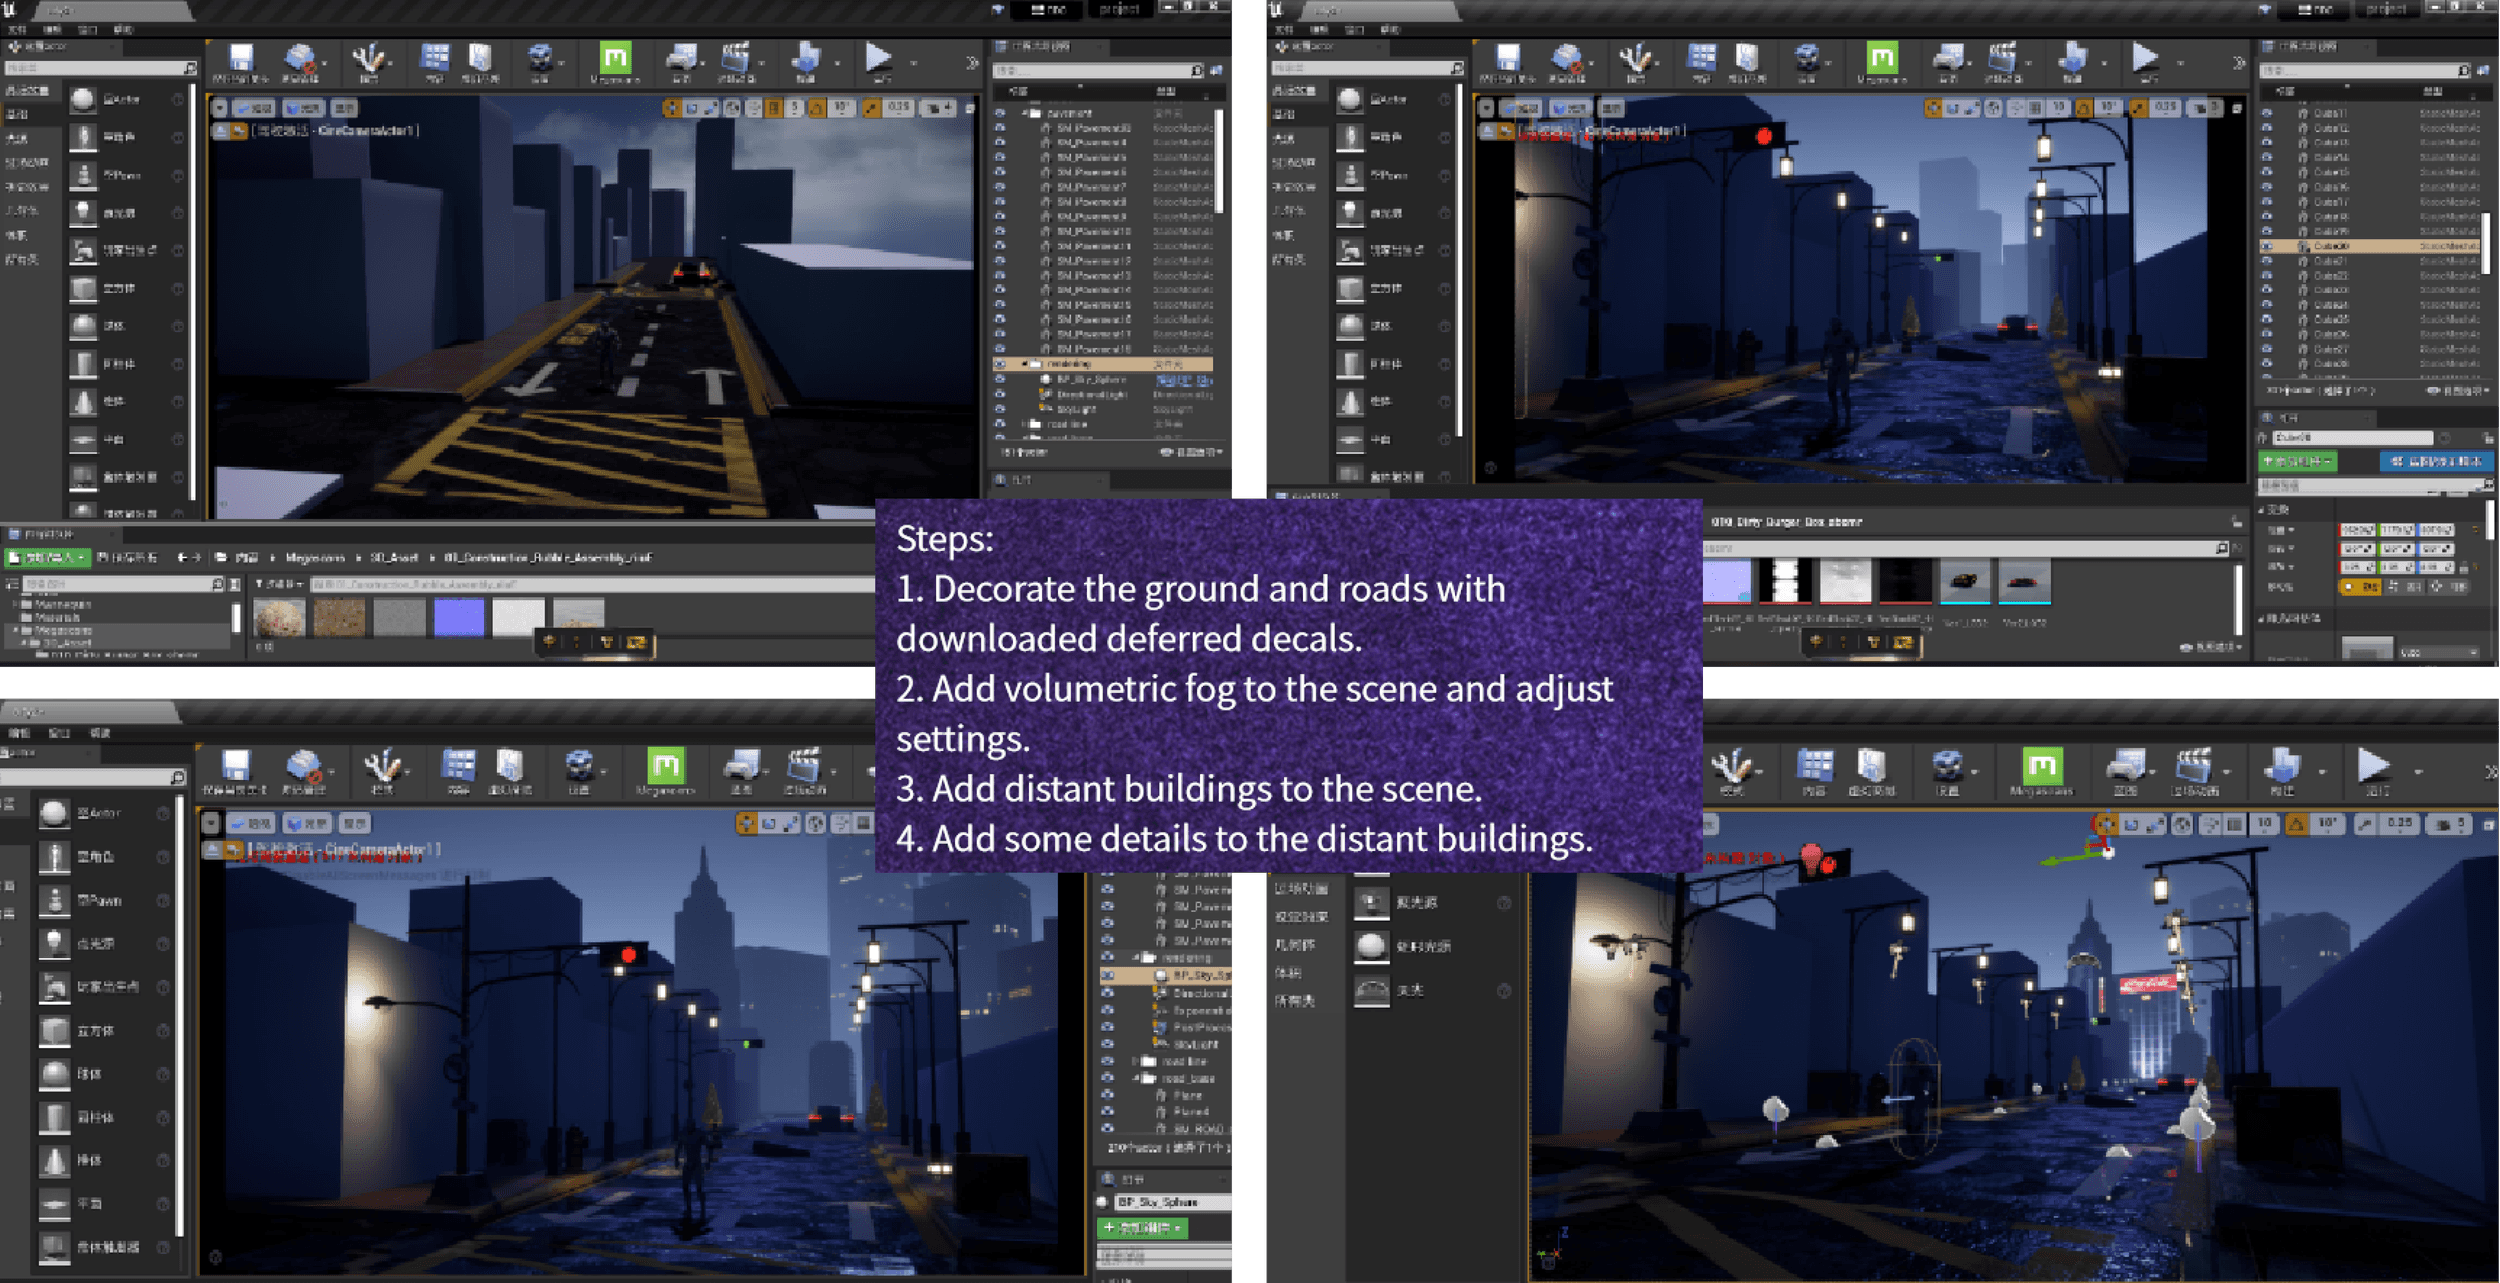2500x1283 pixels.
Task: Click Play arrow in top-left screenshot toolbar
Action: click(x=877, y=57)
